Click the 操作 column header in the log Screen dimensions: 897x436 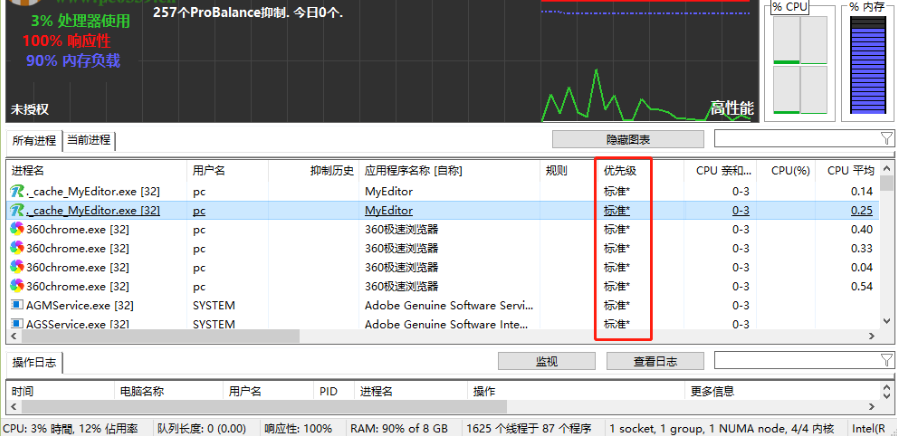(x=575, y=391)
